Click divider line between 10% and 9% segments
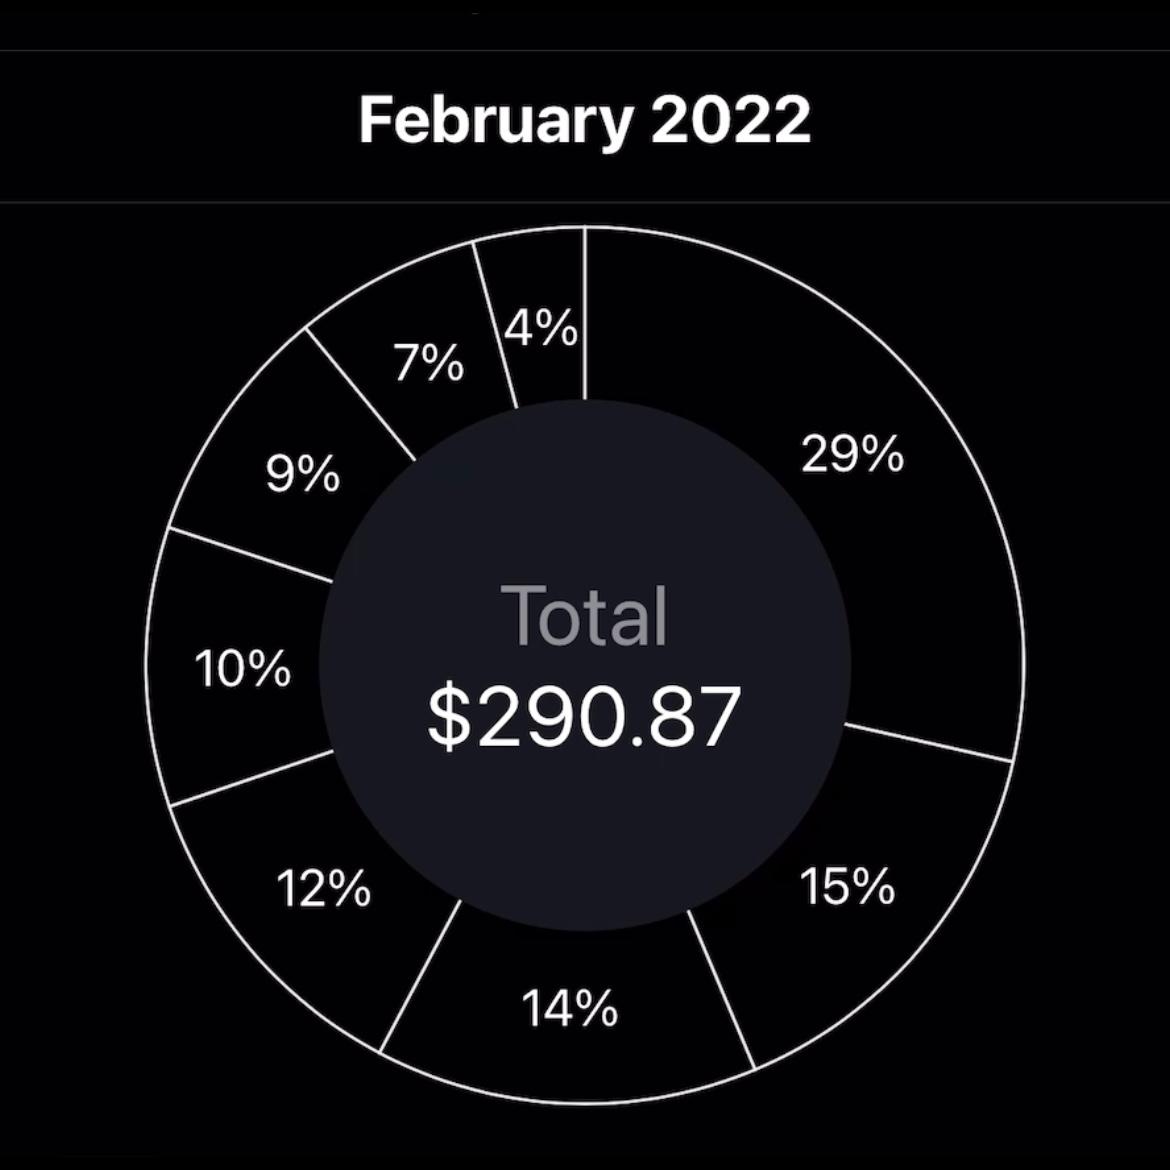The height and width of the screenshot is (1170, 1170). tap(251, 554)
